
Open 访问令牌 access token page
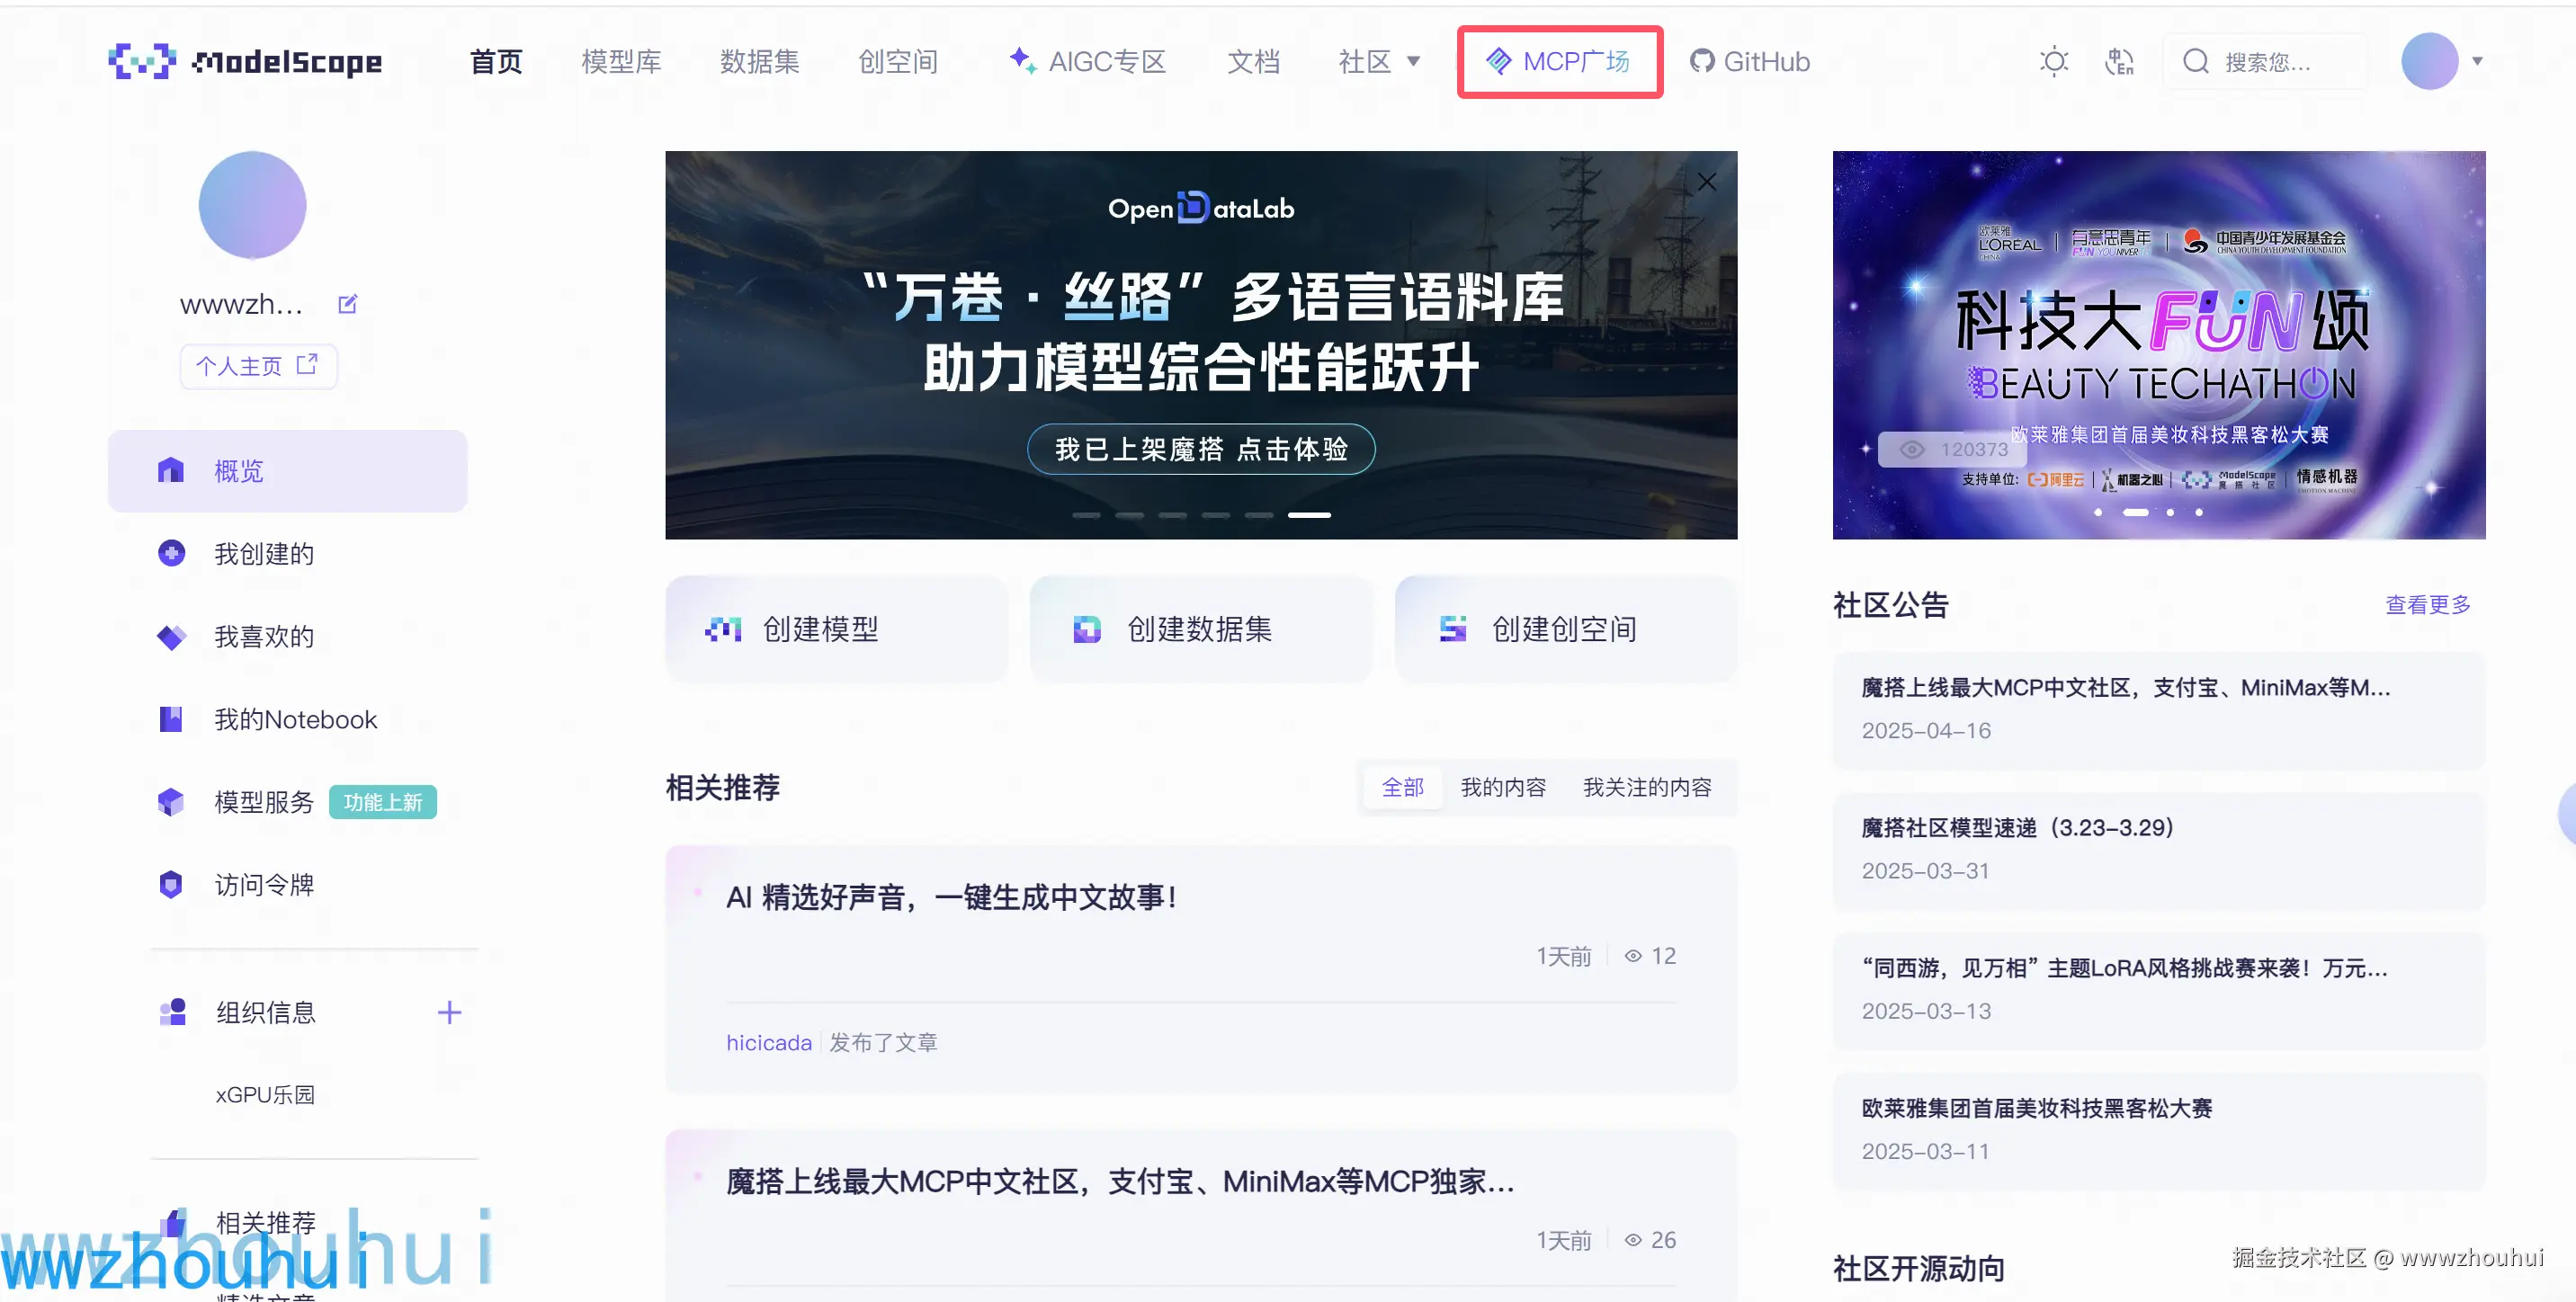pos(263,884)
